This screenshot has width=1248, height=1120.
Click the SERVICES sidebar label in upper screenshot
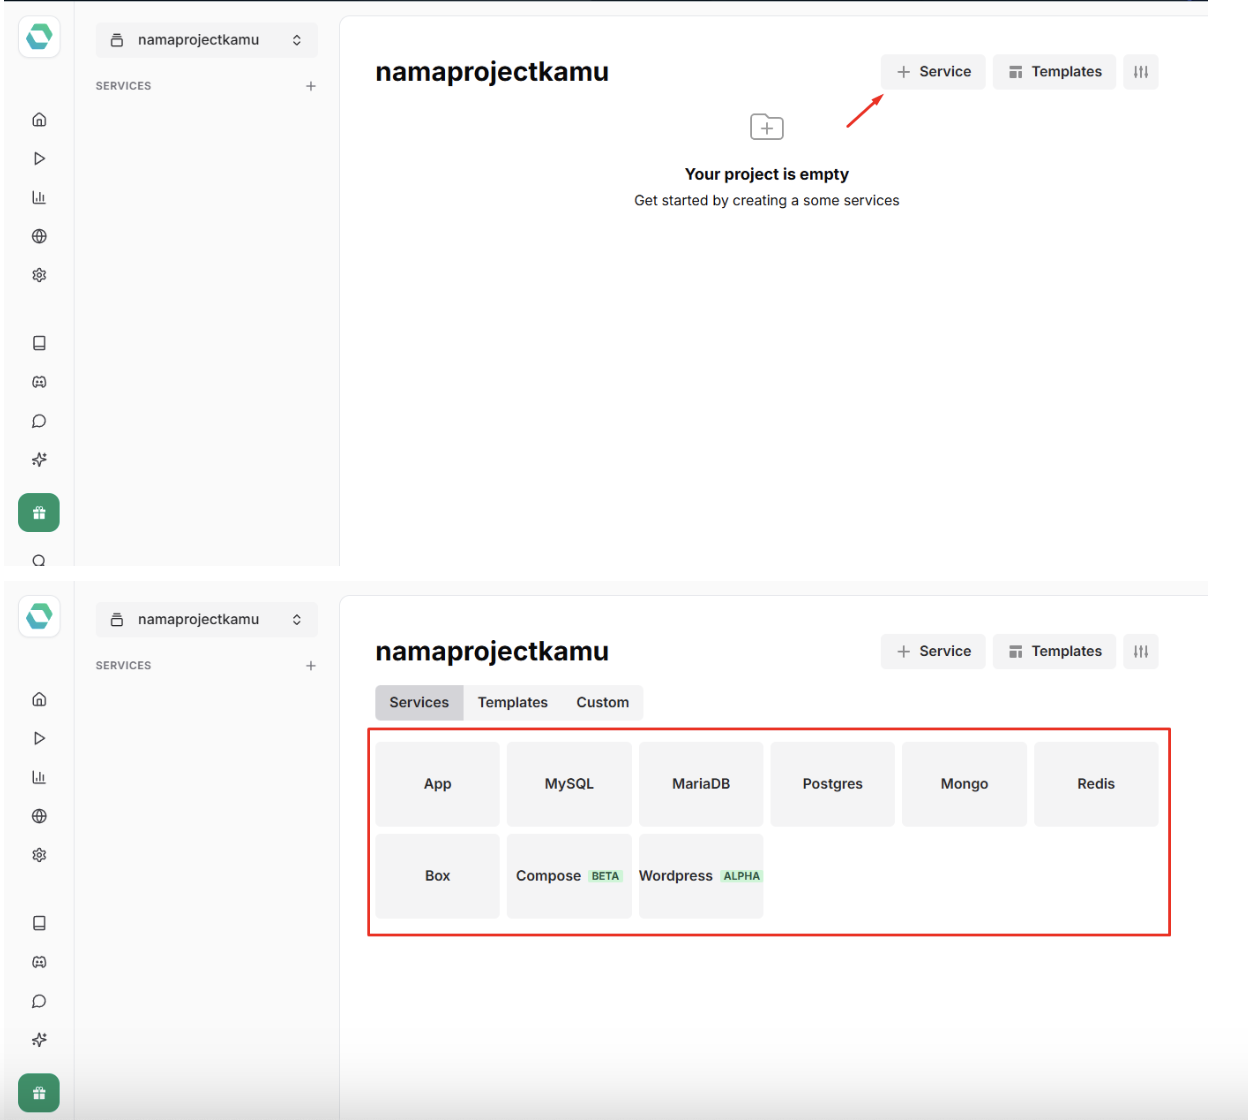click(124, 86)
